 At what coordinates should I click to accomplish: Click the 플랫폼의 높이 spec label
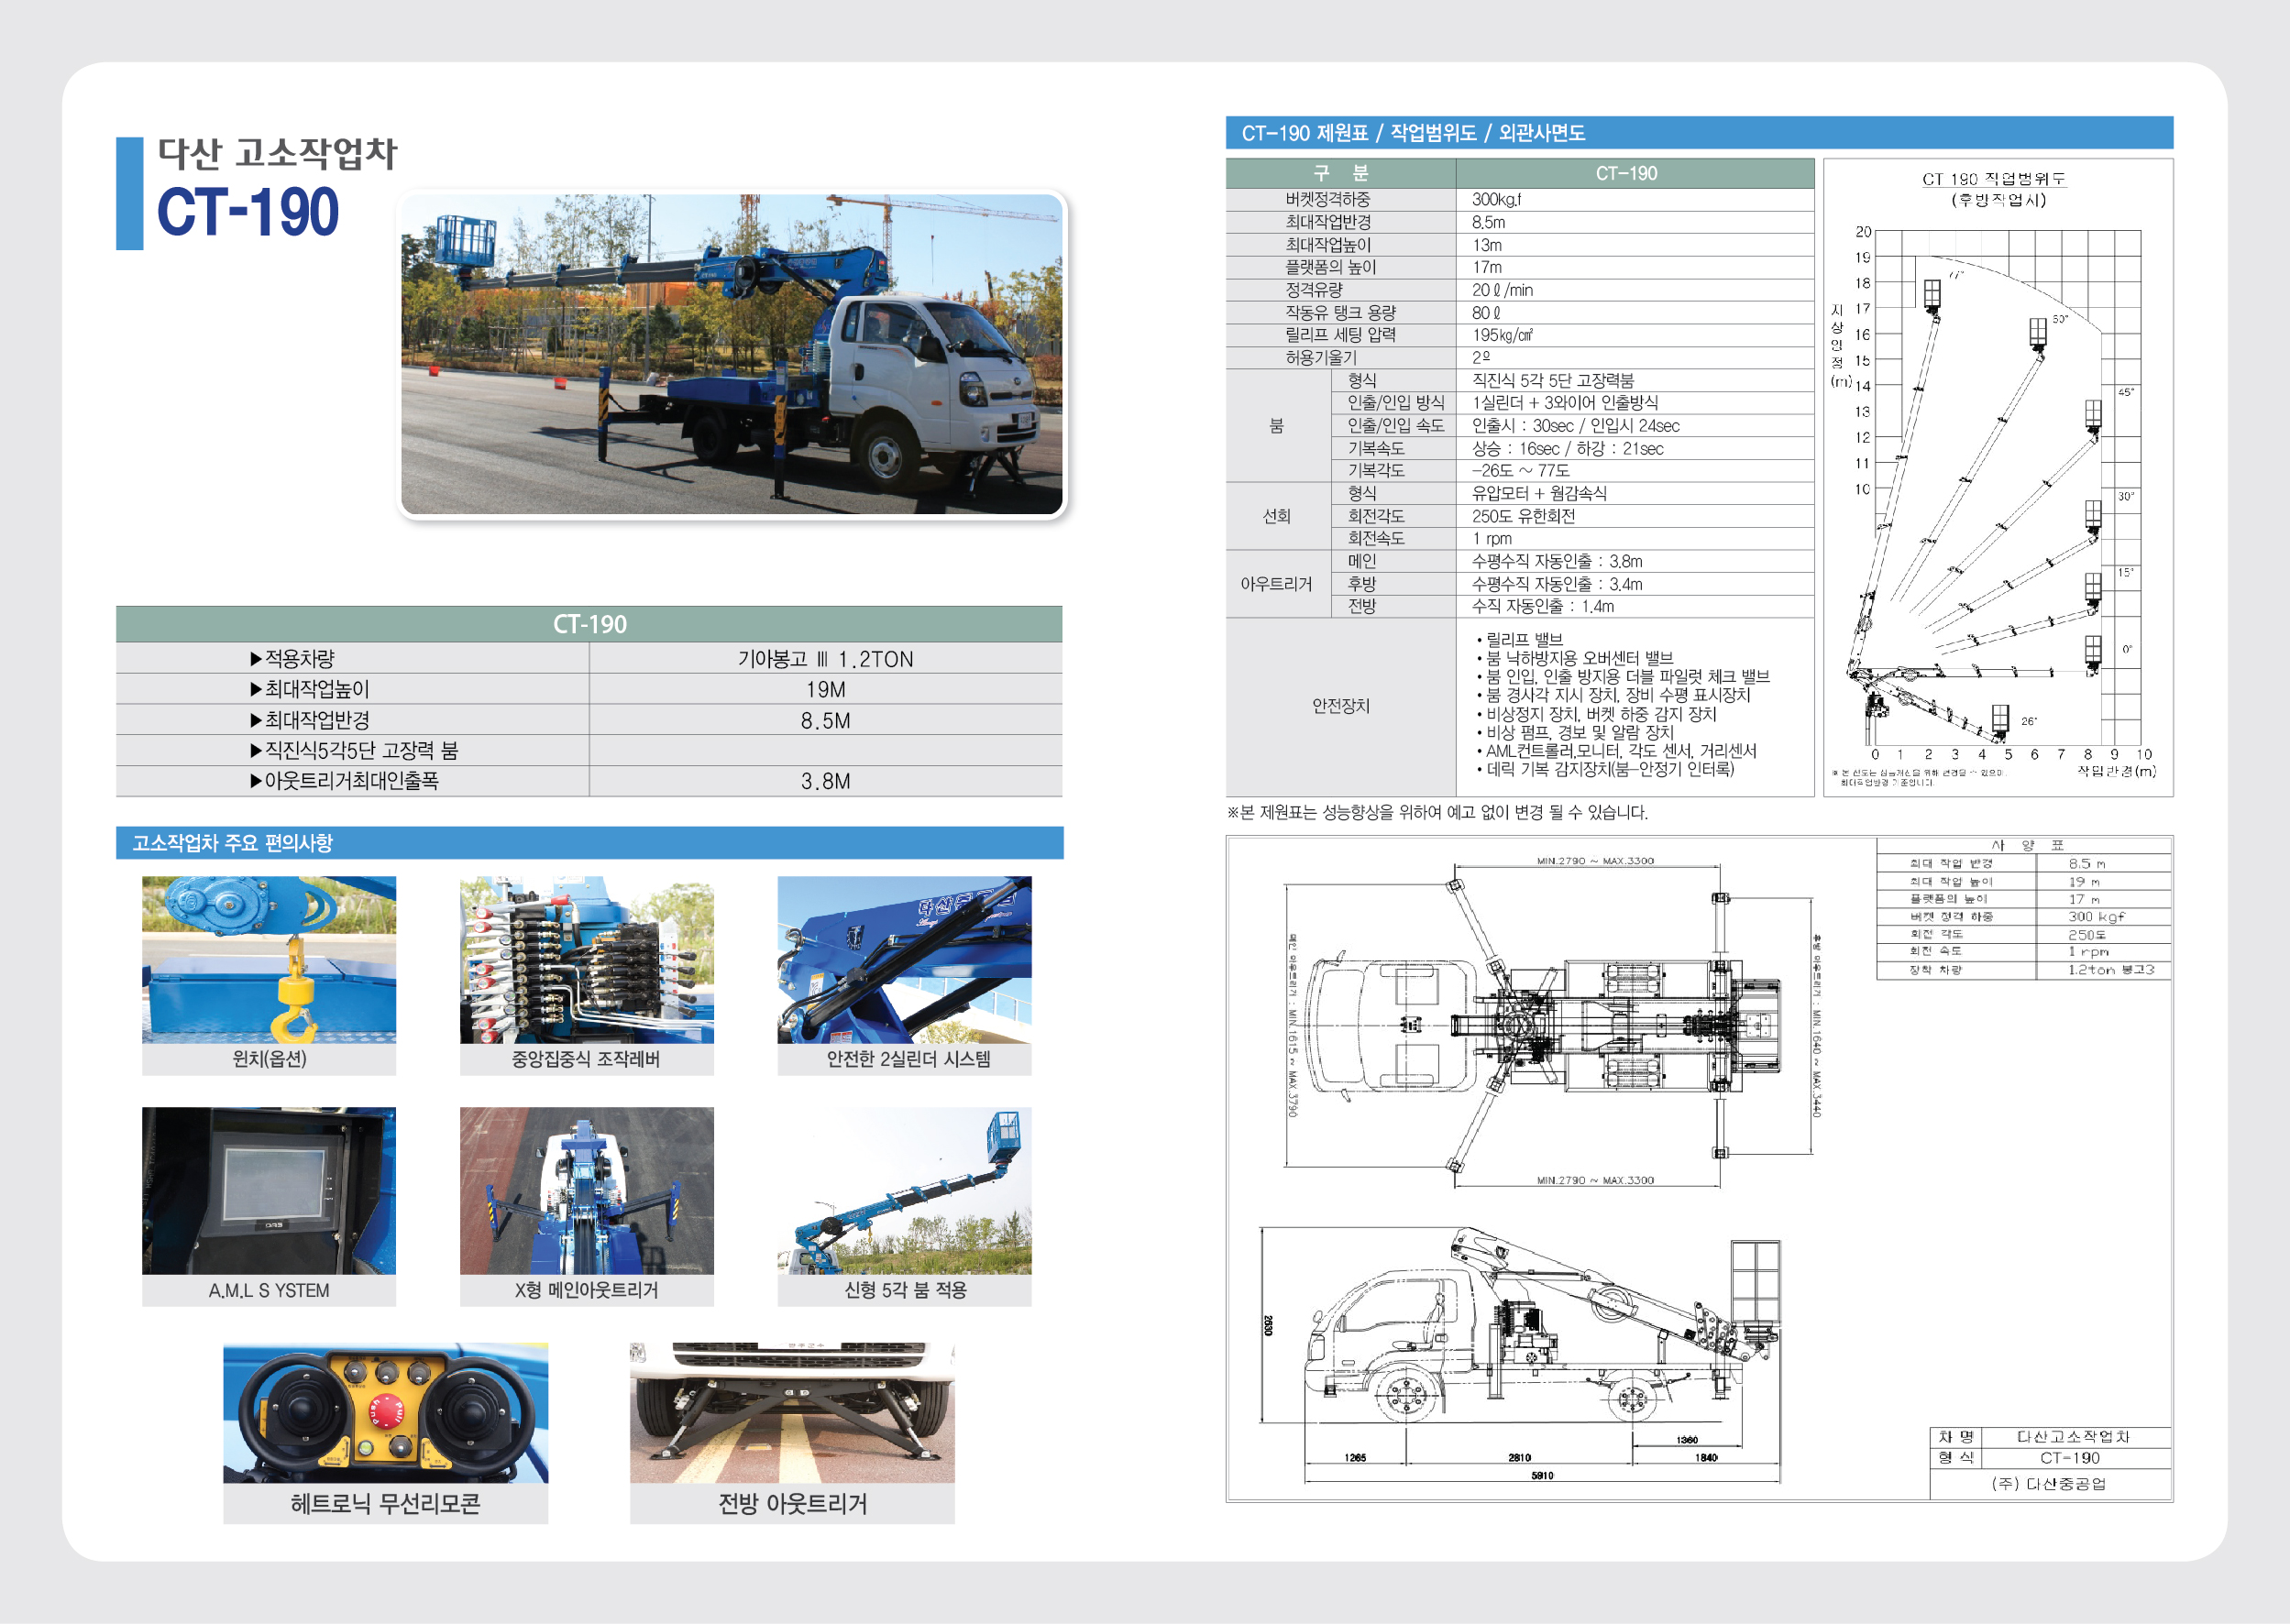1330,267
